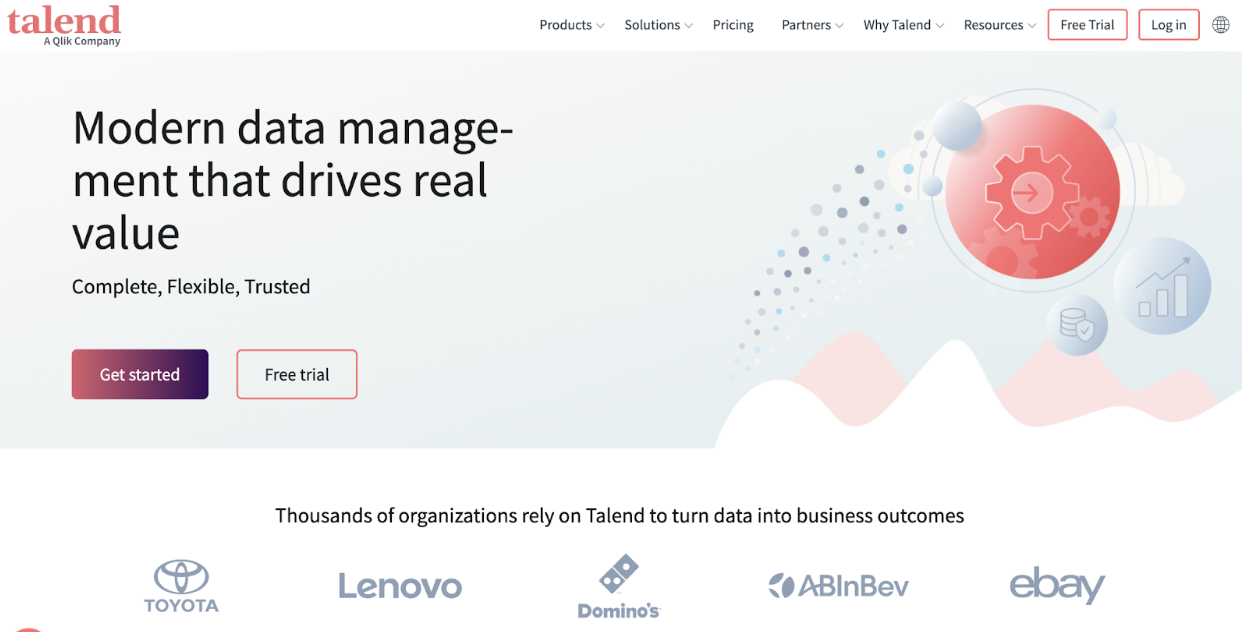Expand the Why Talend menu
Screen dimensions: 1242x632
point(903,25)
